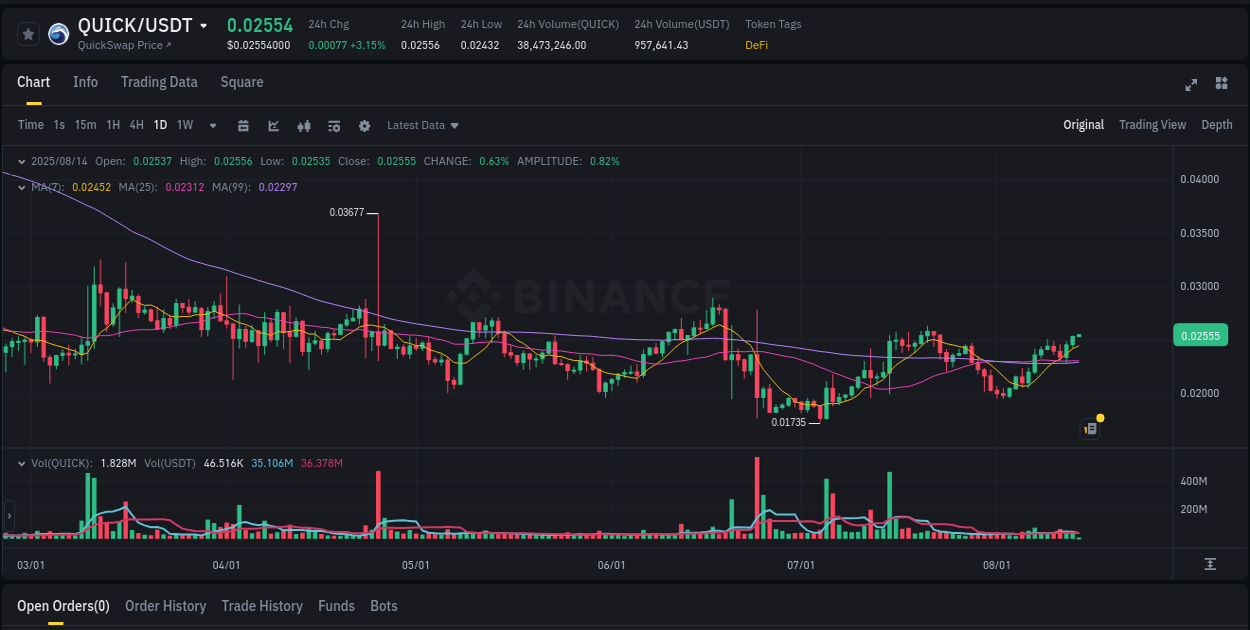Select the 4H timeframe
Screen dimensions: 1250x630
coord(136,125)
